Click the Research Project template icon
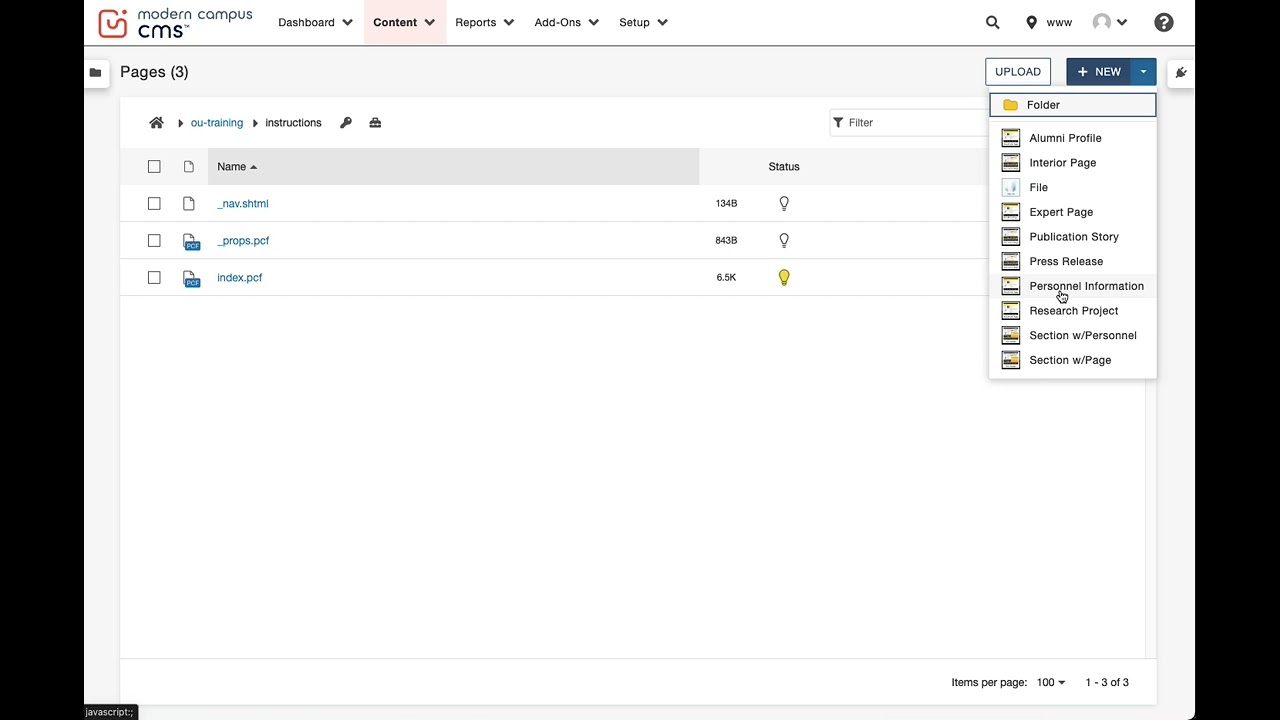The width and height of the screenshot is (1280, 720). [x=1011, y=310]
